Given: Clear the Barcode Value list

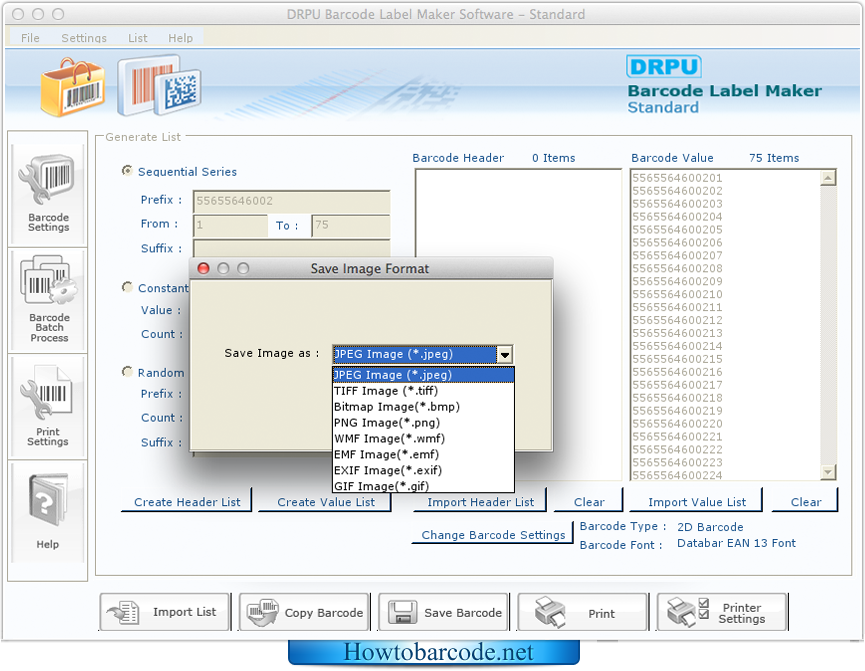Looking at the screenshot, I should coord(805,502).
